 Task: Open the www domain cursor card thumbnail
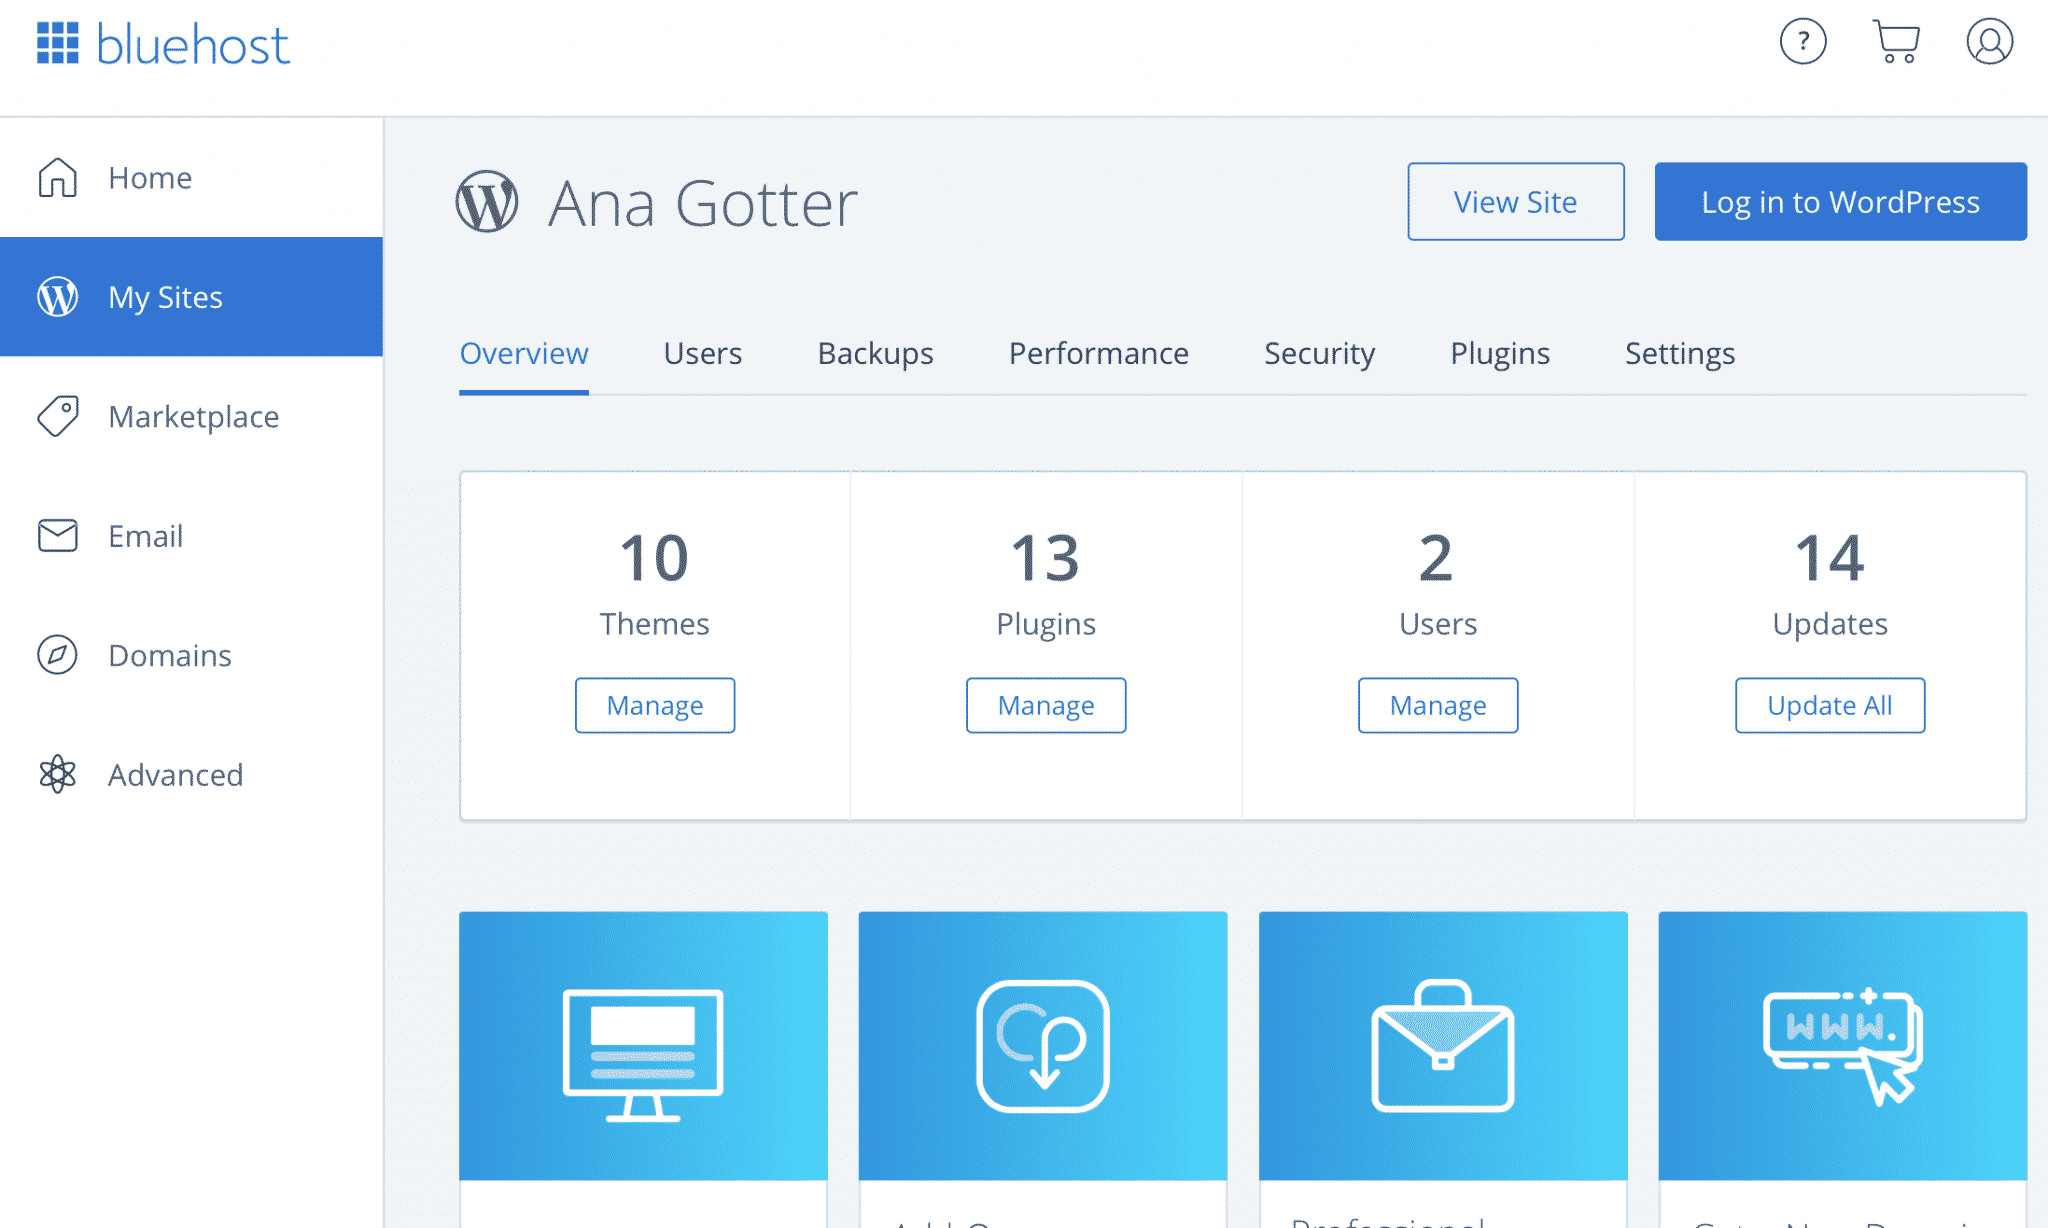pos(1843,1045)
